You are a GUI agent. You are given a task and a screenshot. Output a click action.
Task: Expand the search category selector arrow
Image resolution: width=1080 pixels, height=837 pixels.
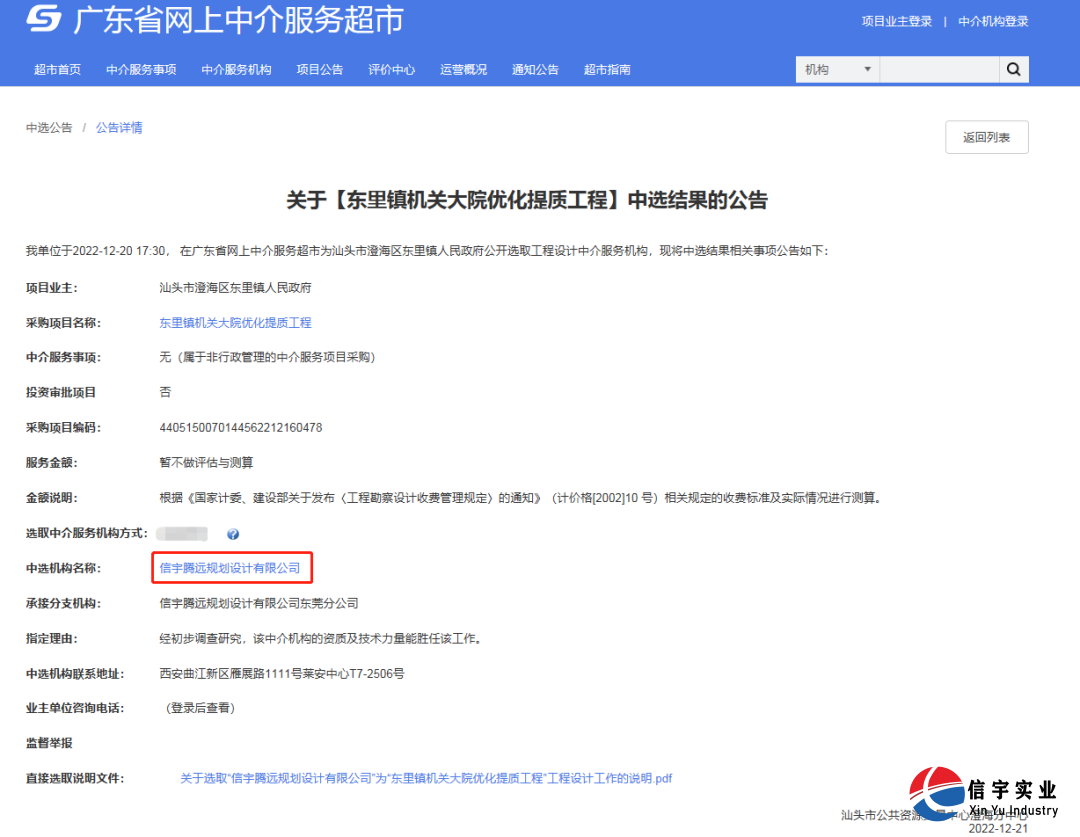tap(866, 69)
